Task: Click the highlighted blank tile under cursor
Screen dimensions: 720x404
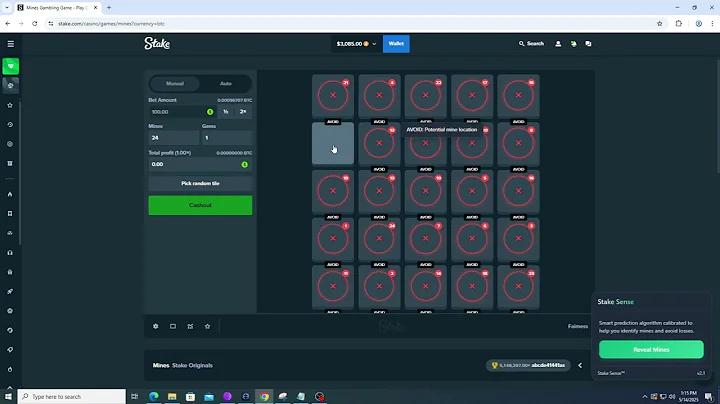Action: tap(333, 143)
